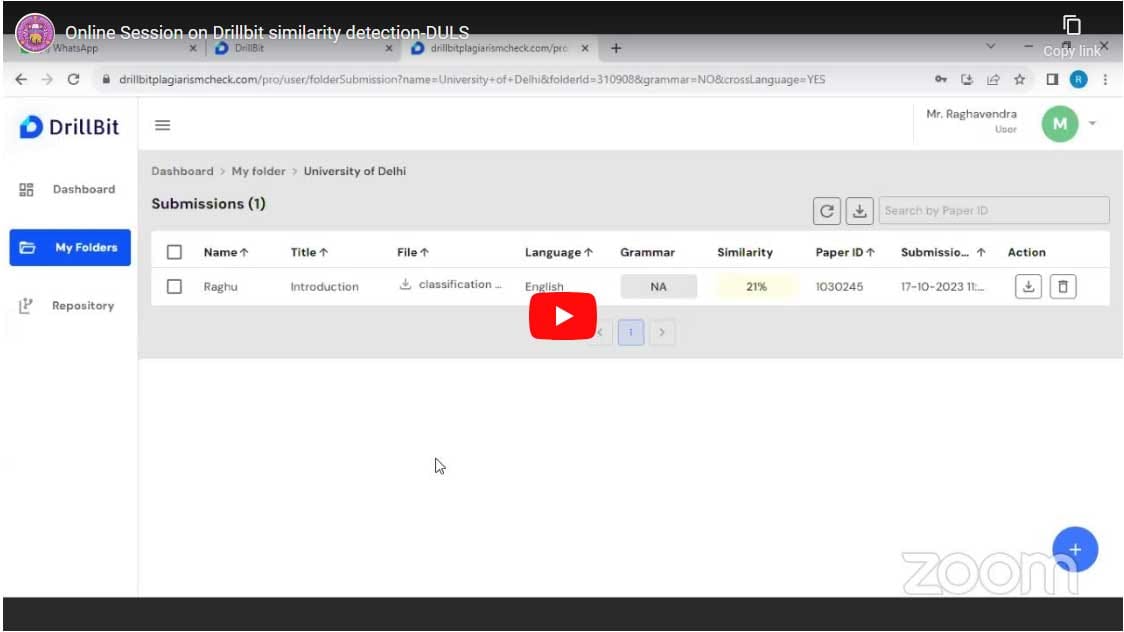Refresh the submissions list

tap(828, 210)
